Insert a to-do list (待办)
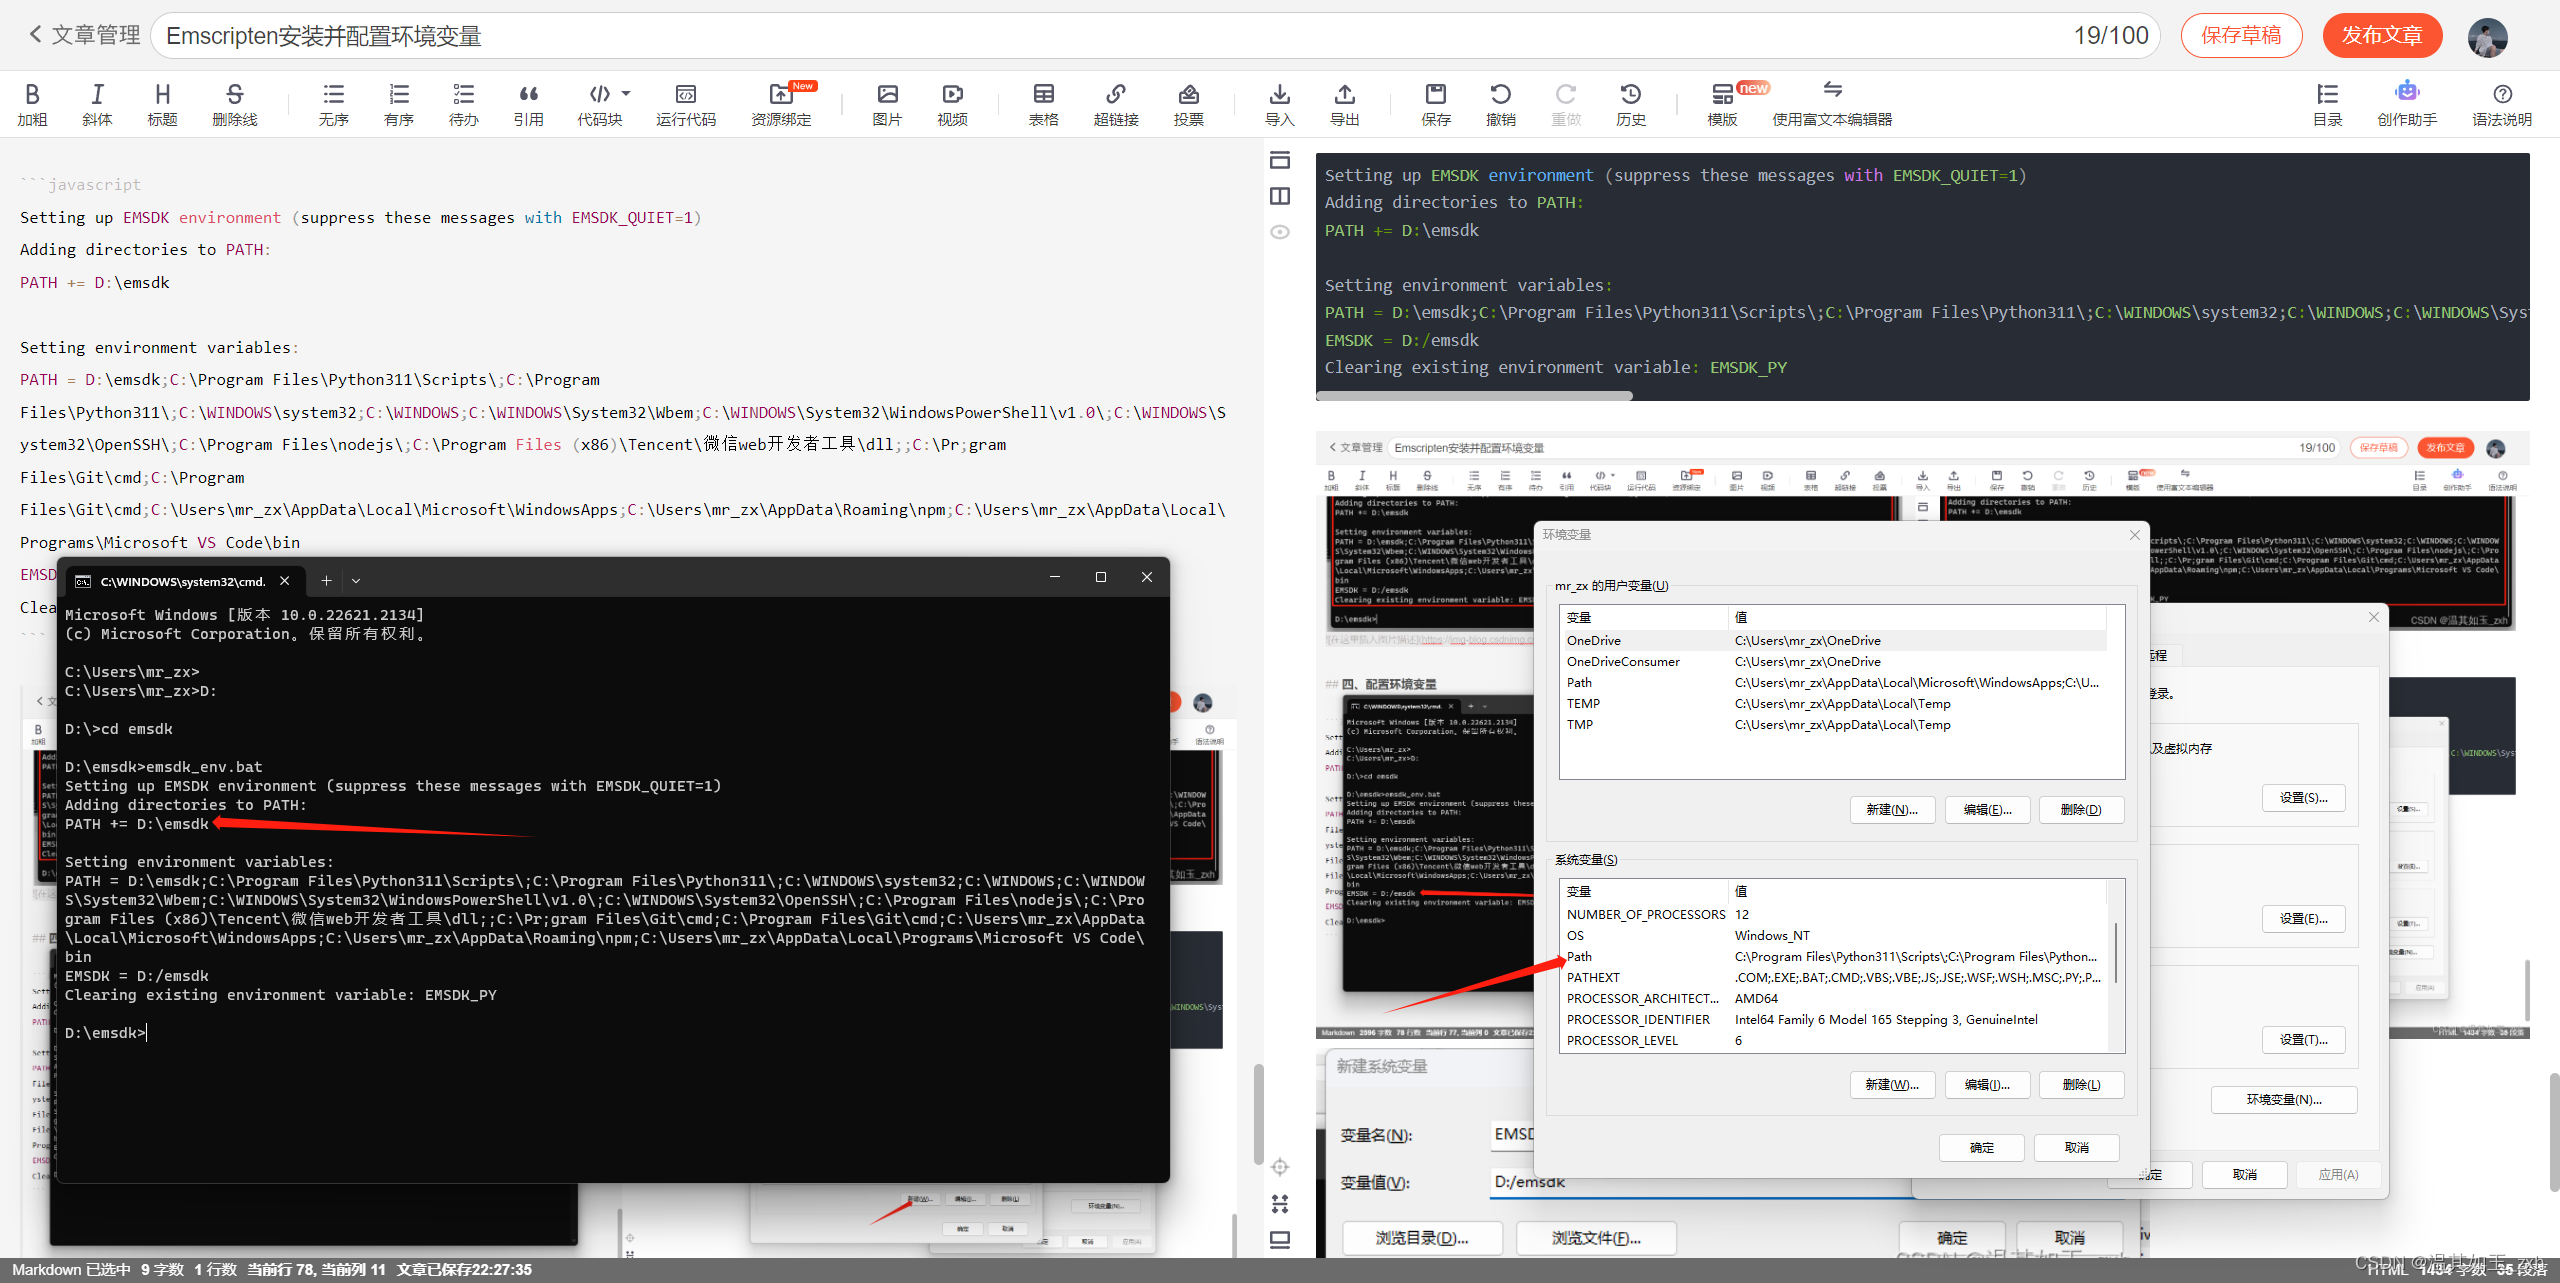The image size is (2560, 1283). (x=463, y=104)
